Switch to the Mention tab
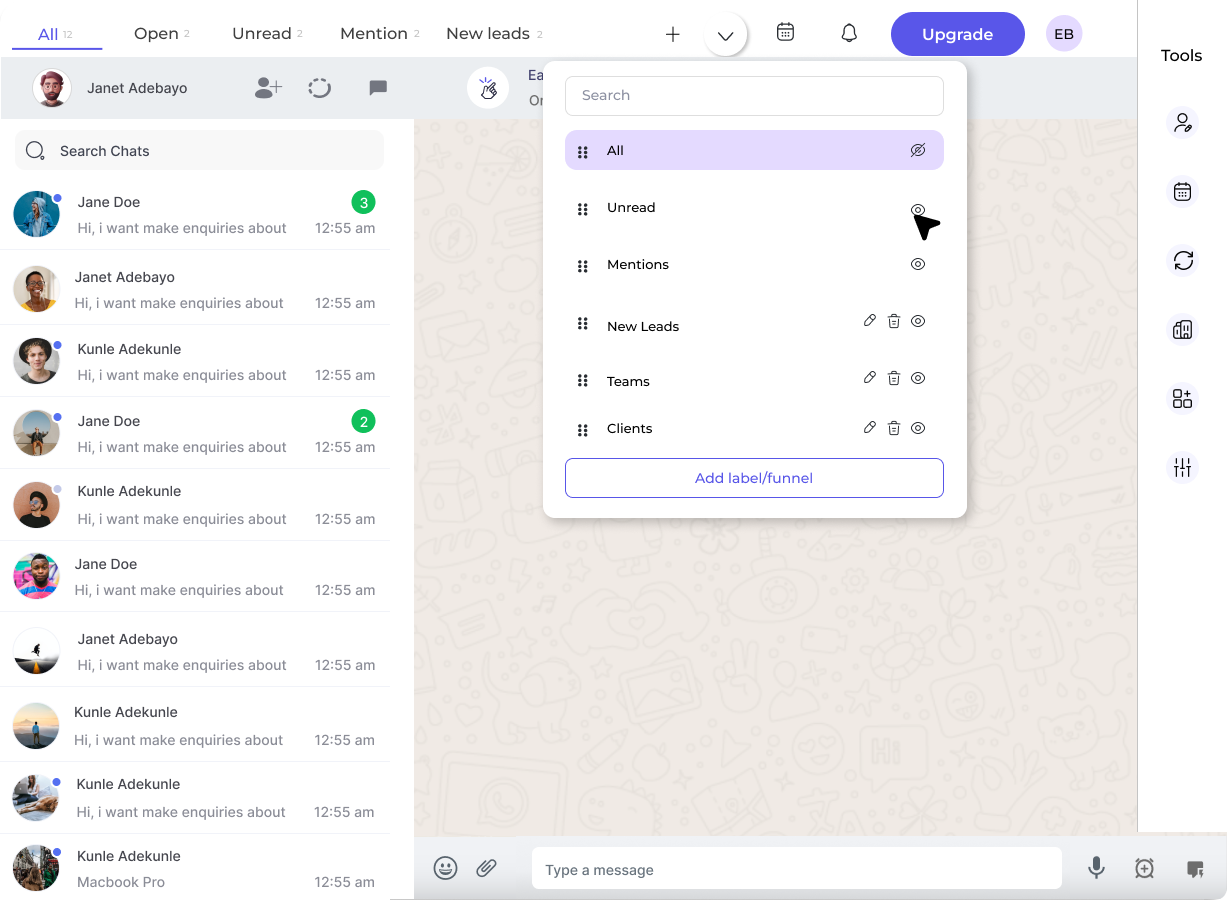 [x=379, y=33]
